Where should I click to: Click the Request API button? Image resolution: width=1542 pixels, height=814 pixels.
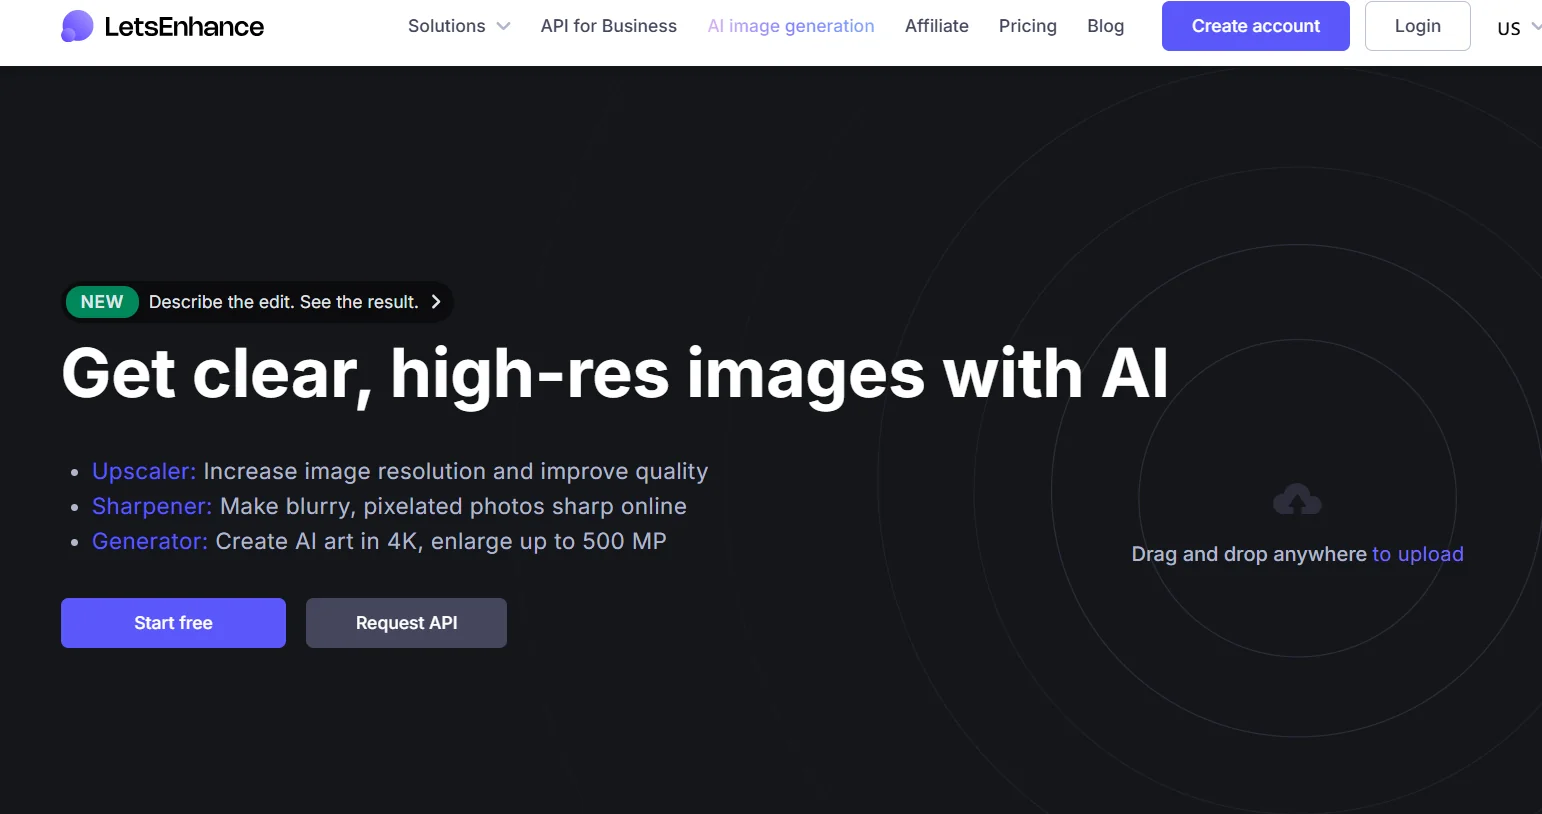pyautogui.click(x=406, y=623)
